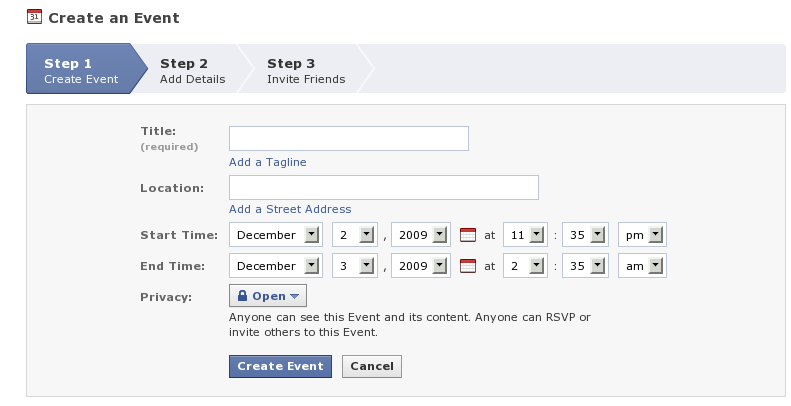This screenshot has width=791, height=406.
Task: Click the calendar icon beside Create an Event
Action: [x=34, y=17]
